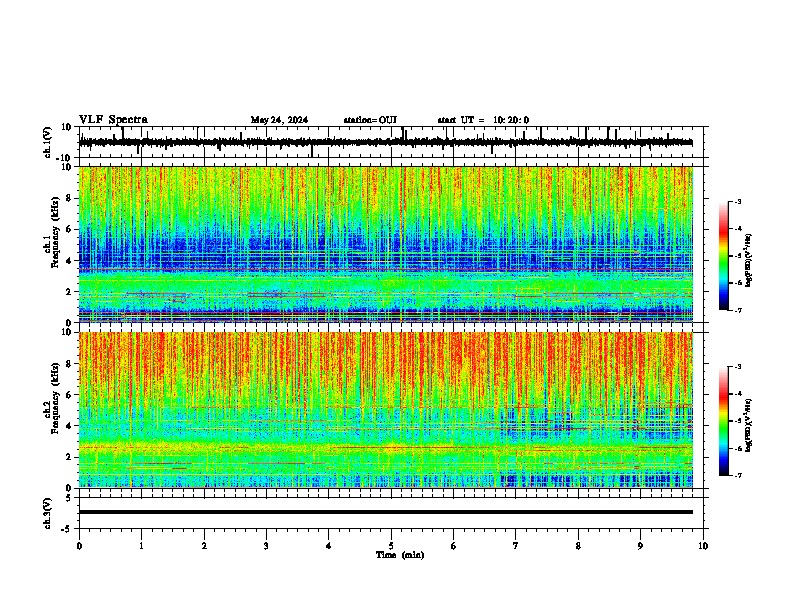Click time axis tick label "9"

tap(640, 546)
